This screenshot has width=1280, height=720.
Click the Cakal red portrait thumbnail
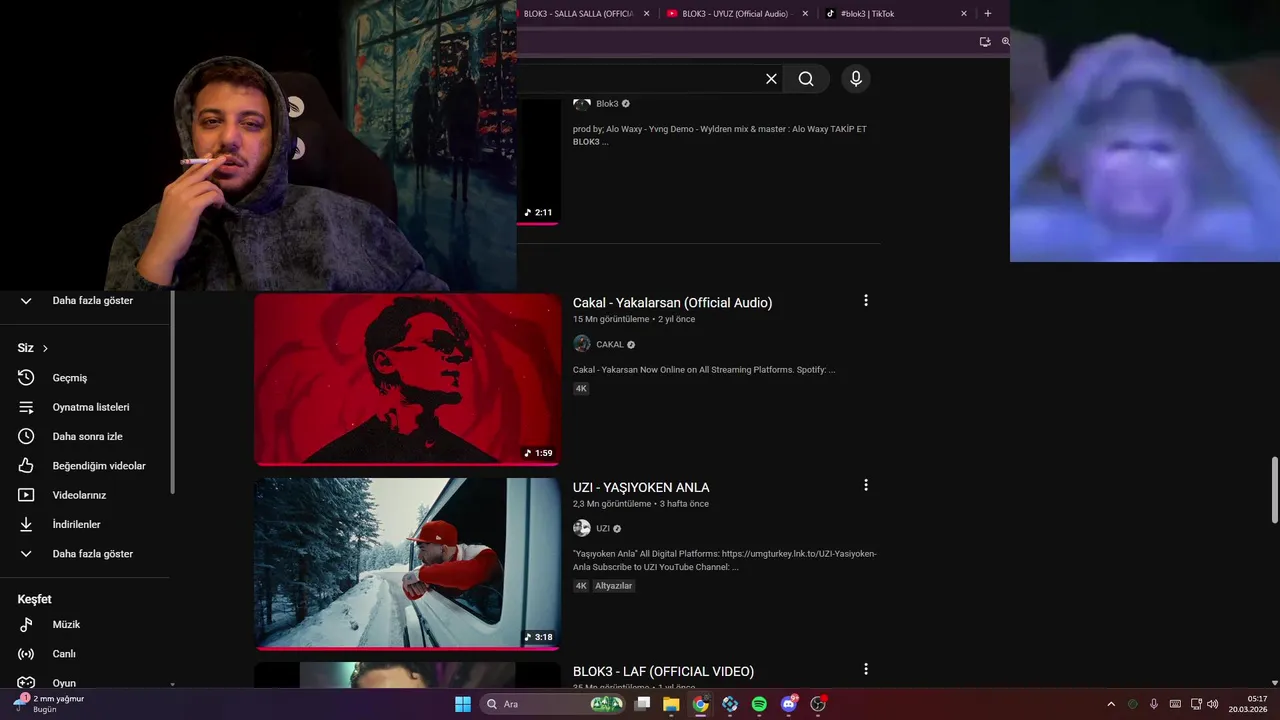click(407, 379)
